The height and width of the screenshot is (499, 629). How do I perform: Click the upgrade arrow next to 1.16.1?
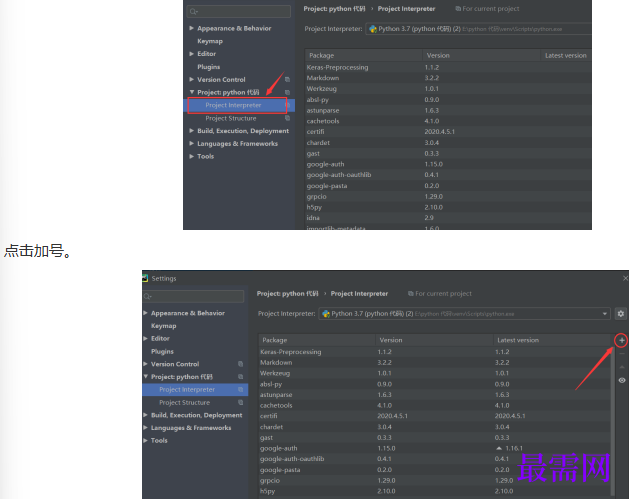pos(499,448)
